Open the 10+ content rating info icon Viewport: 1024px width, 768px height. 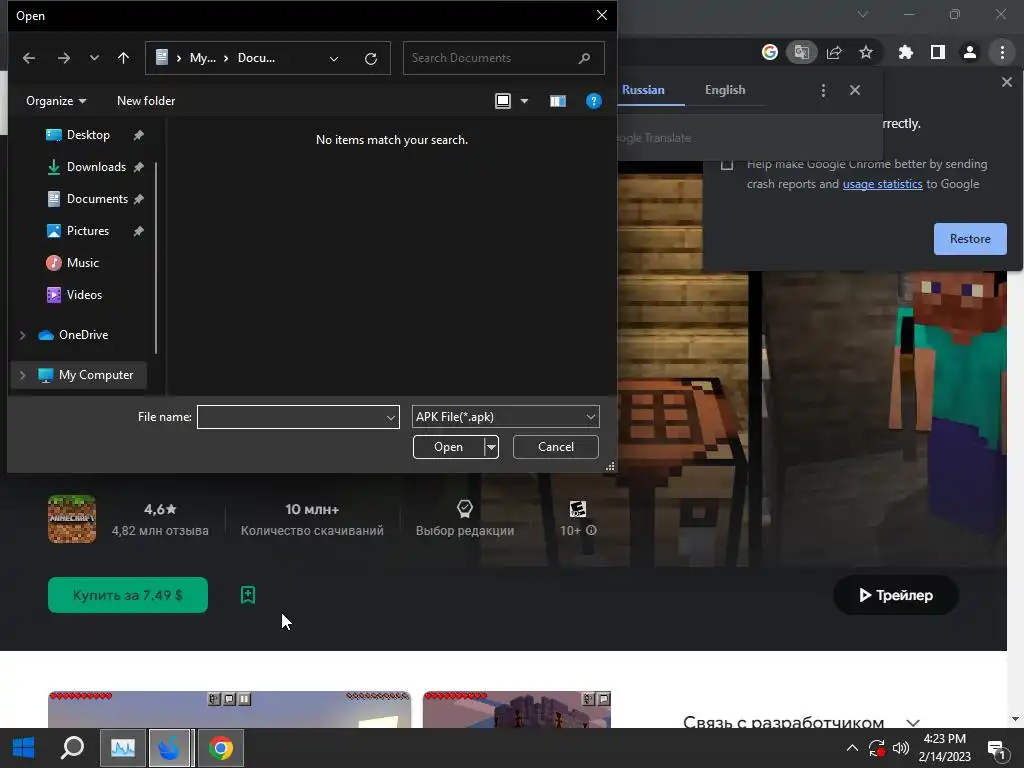coord(591,530)
